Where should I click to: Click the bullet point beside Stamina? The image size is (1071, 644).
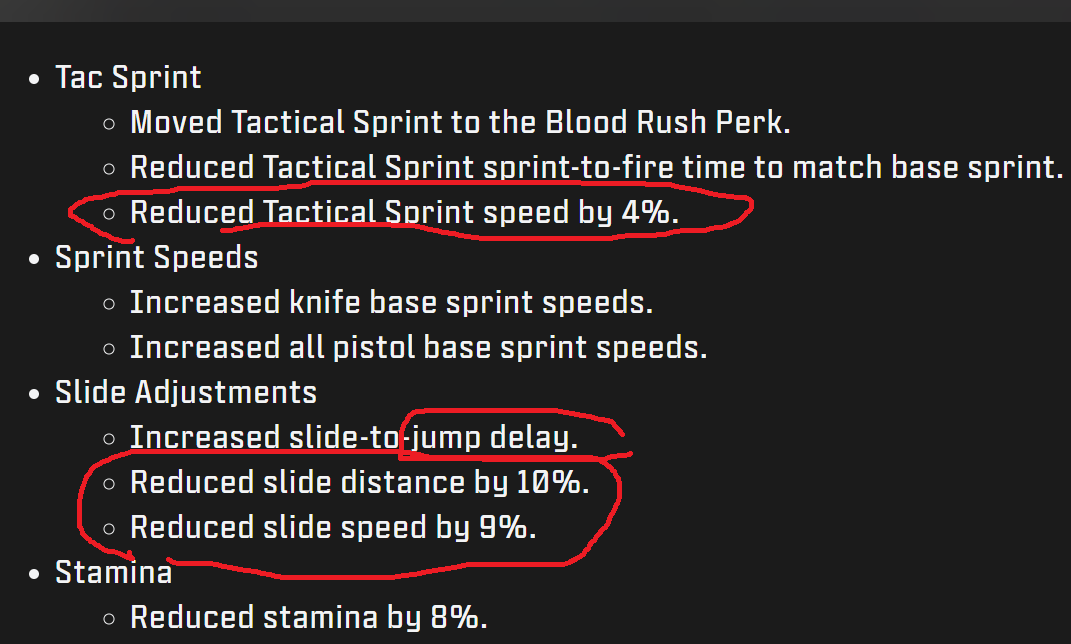click(x=34, y=575)
